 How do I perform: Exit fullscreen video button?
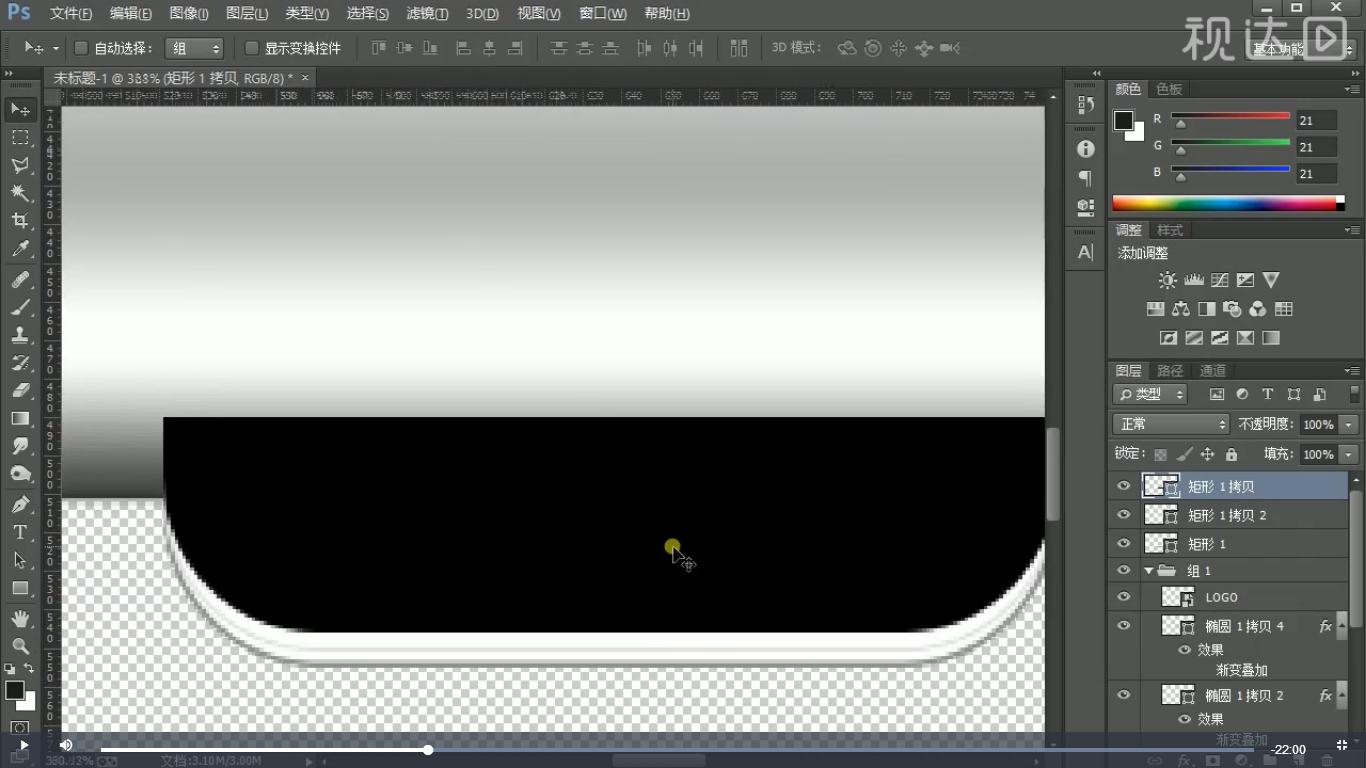pos(1341,745)
